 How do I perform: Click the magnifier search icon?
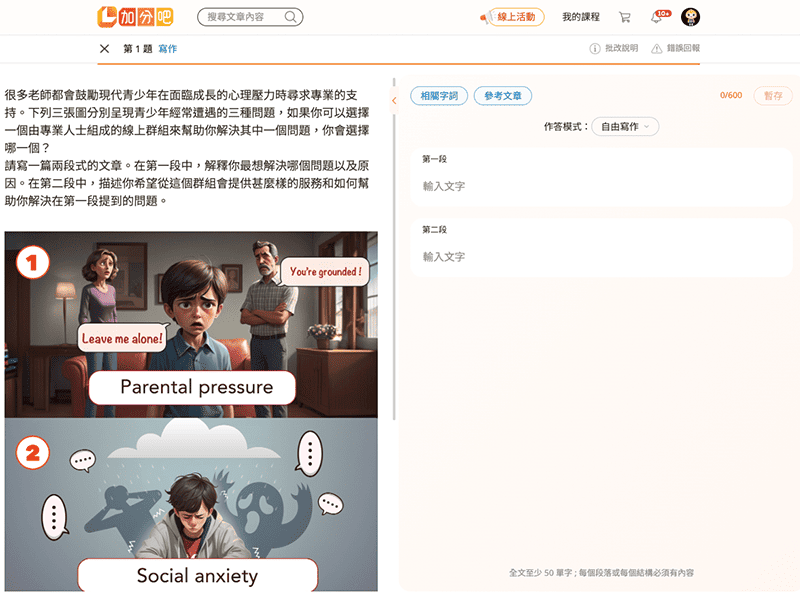pos(290,17)
